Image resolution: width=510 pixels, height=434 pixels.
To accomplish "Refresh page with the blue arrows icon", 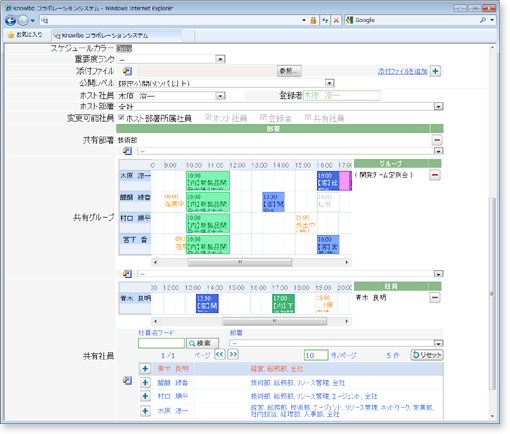I will coord(325,20).
